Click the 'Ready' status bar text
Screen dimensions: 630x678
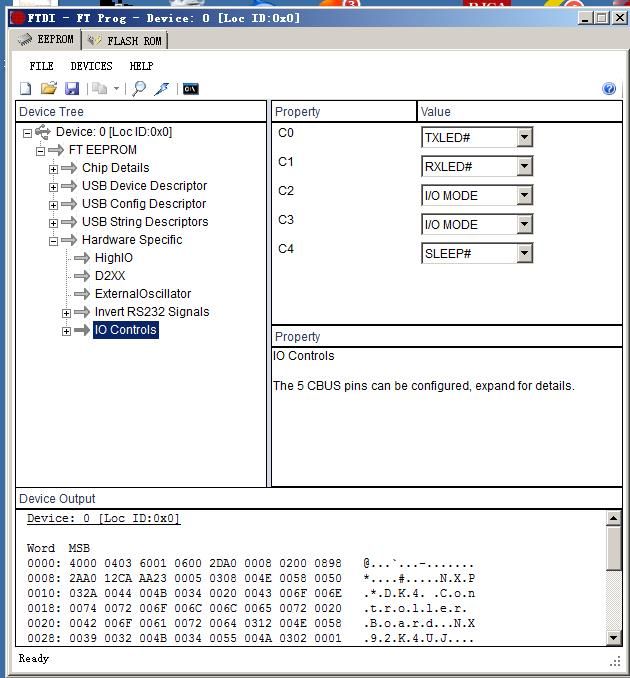point(34,658)
